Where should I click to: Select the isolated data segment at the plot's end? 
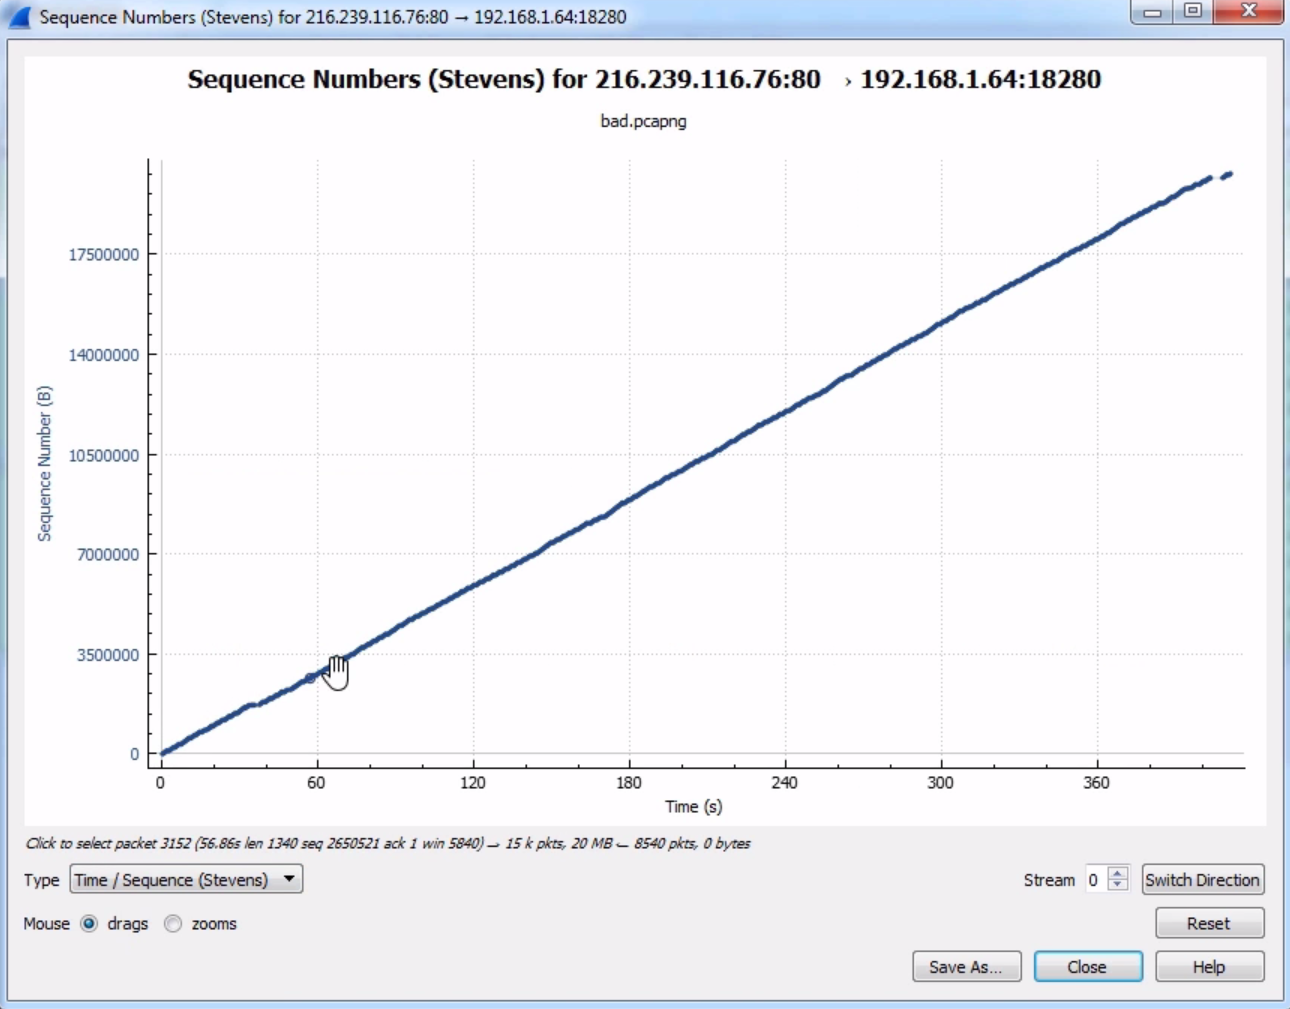point(1227,175)
